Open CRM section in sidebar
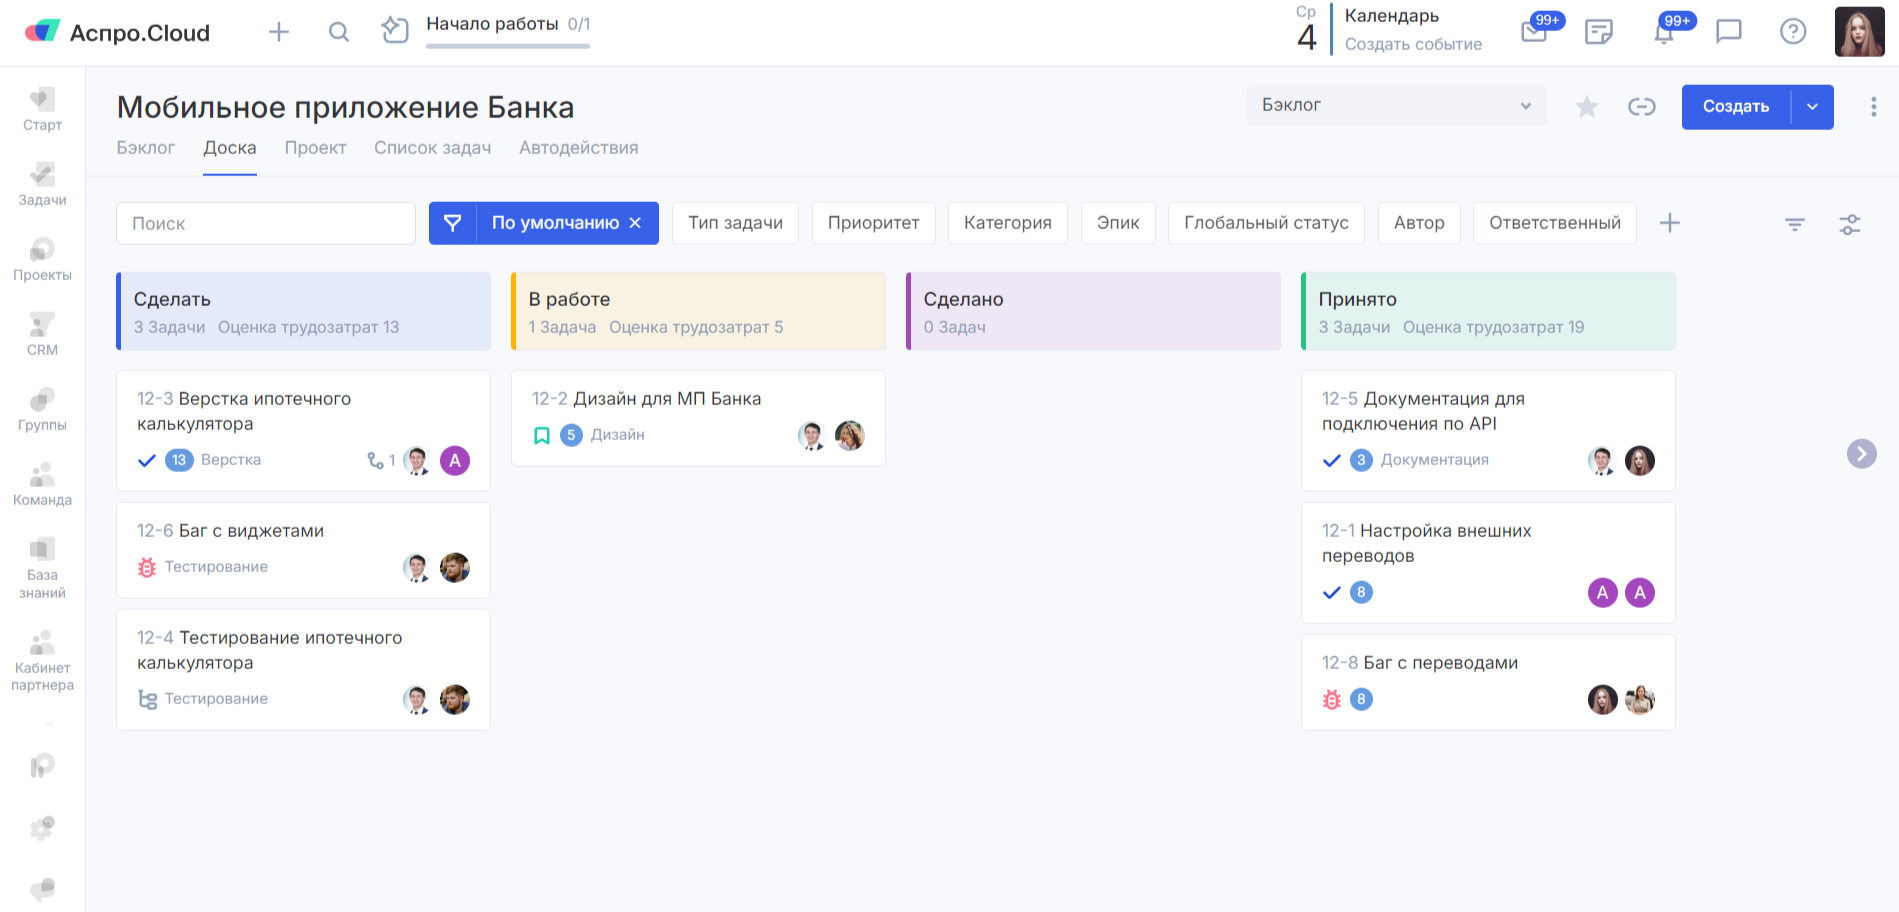Viewport: 1899px width, 912px height. pyautogui.click(x=42, y=334)
